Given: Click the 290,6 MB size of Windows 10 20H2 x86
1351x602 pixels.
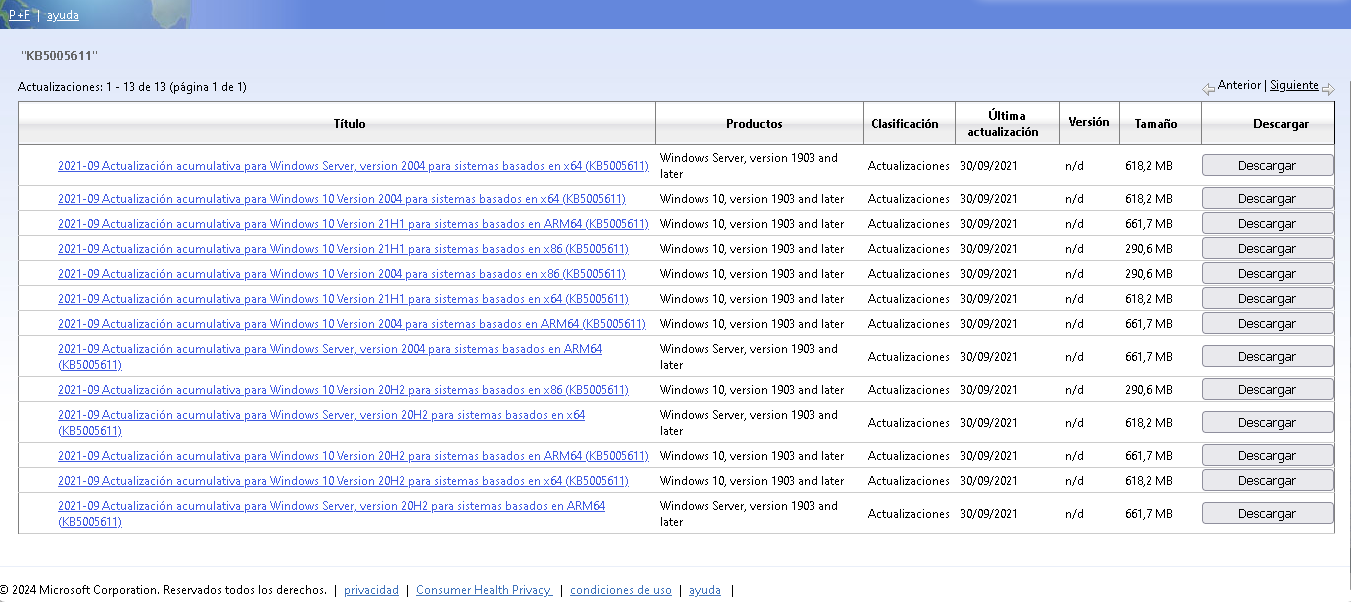Looking at the screenshot, I should tap(1149, 390).
